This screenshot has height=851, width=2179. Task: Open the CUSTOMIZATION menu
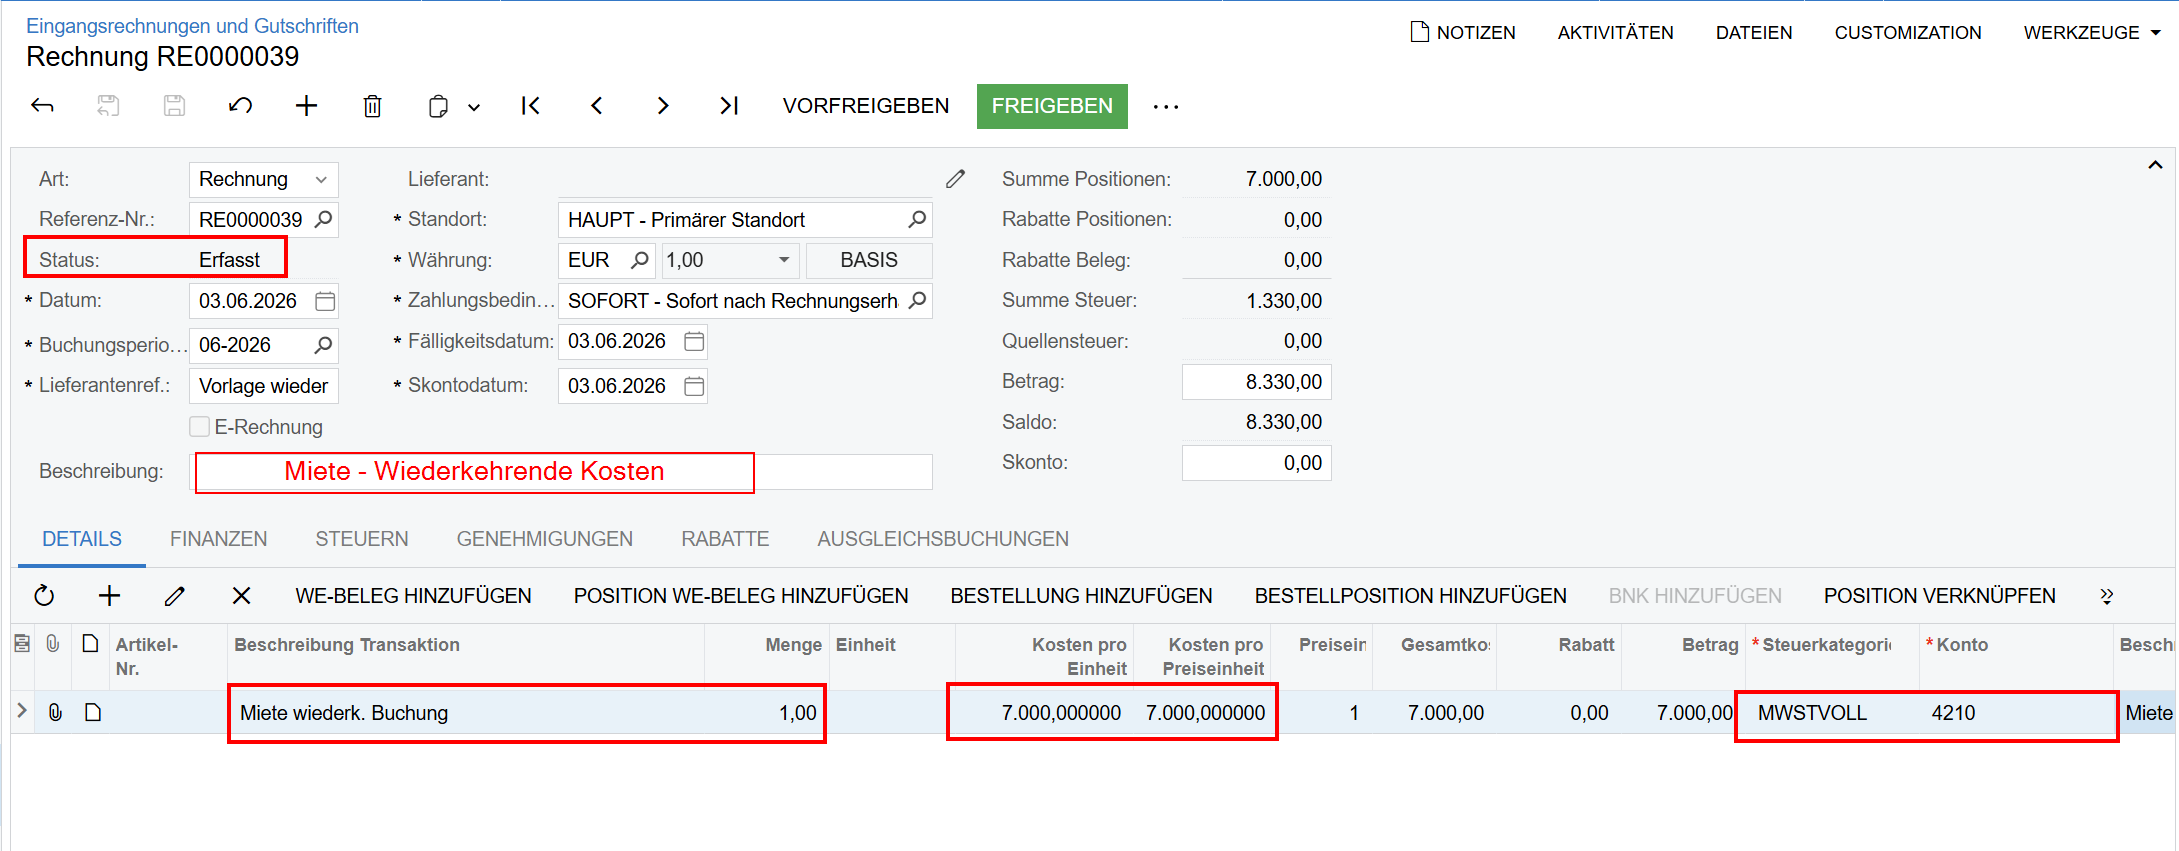point(1908,32)
